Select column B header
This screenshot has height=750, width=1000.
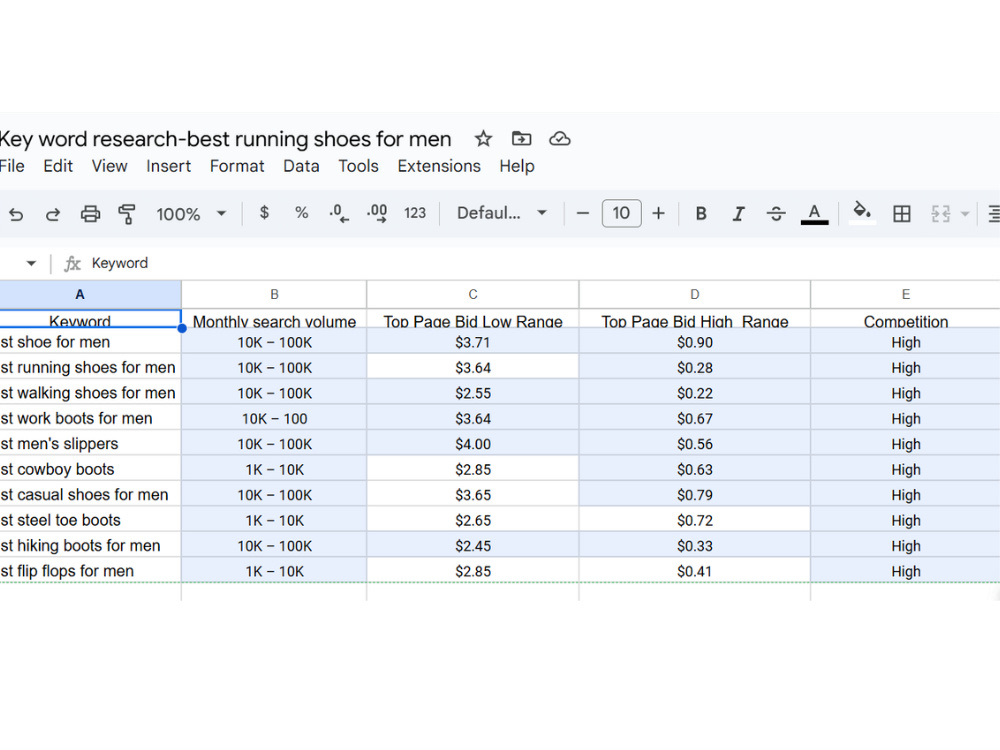point(274,295)
